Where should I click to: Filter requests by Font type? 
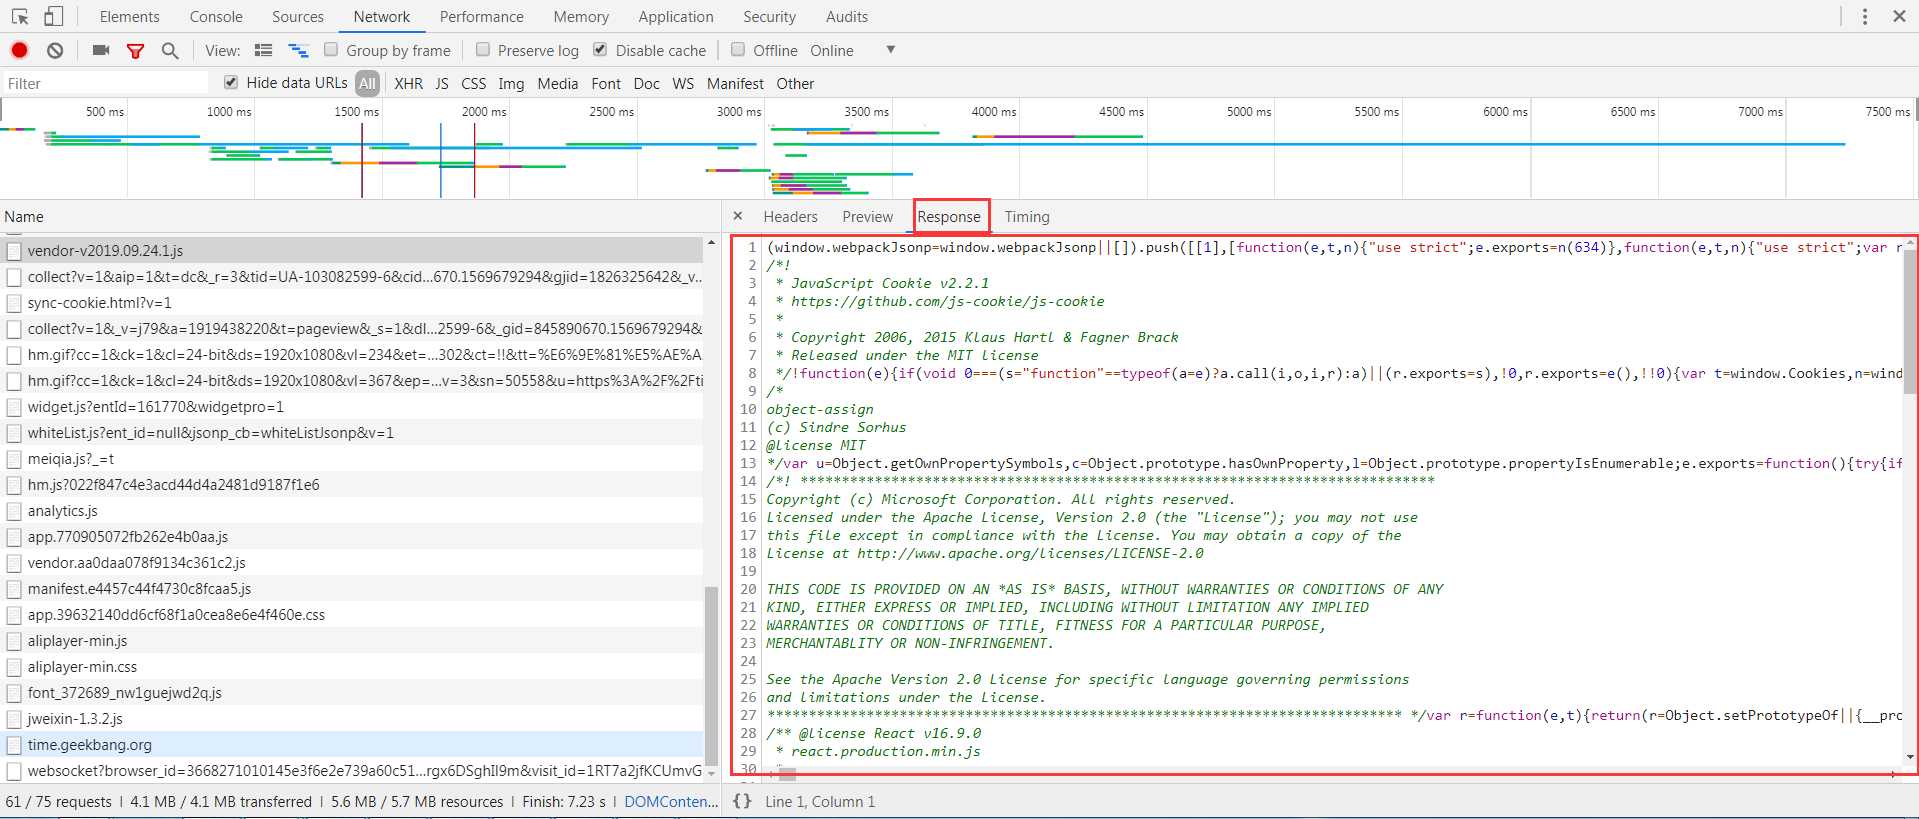[x=606, y=83]
